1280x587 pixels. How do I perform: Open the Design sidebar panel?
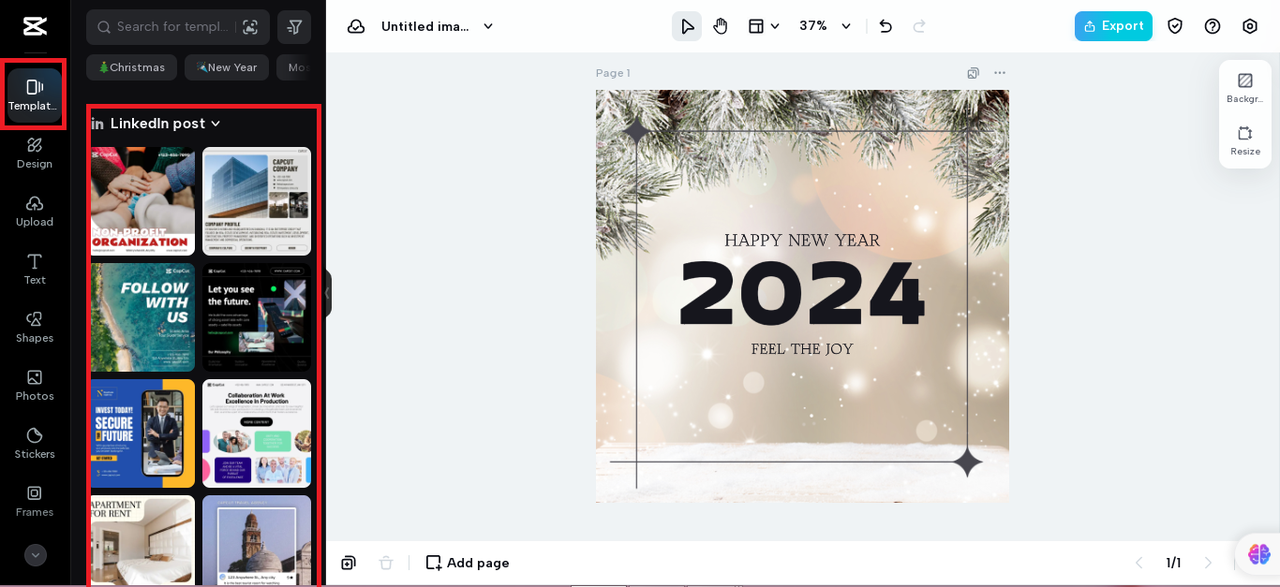[34, 153]
